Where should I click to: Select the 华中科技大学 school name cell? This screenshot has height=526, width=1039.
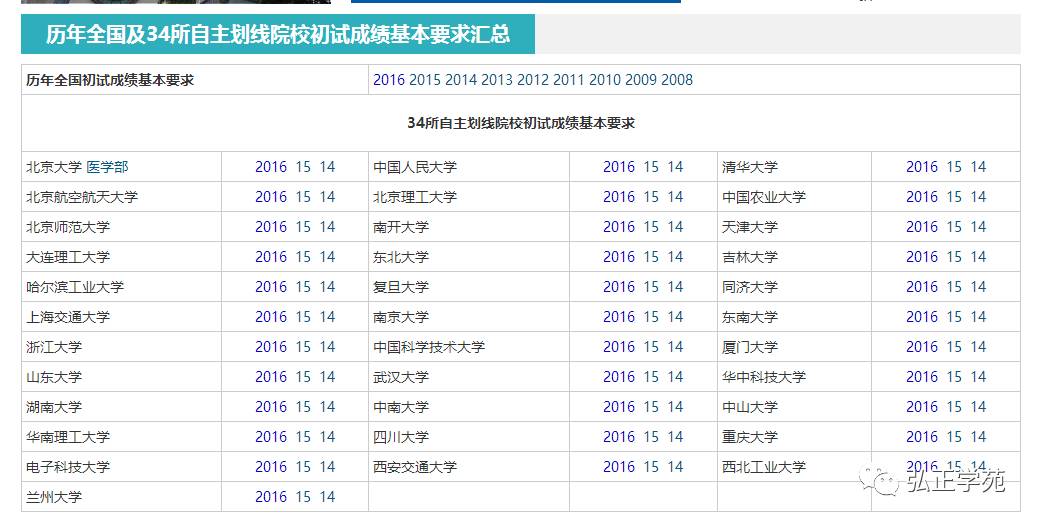point(794,377)
